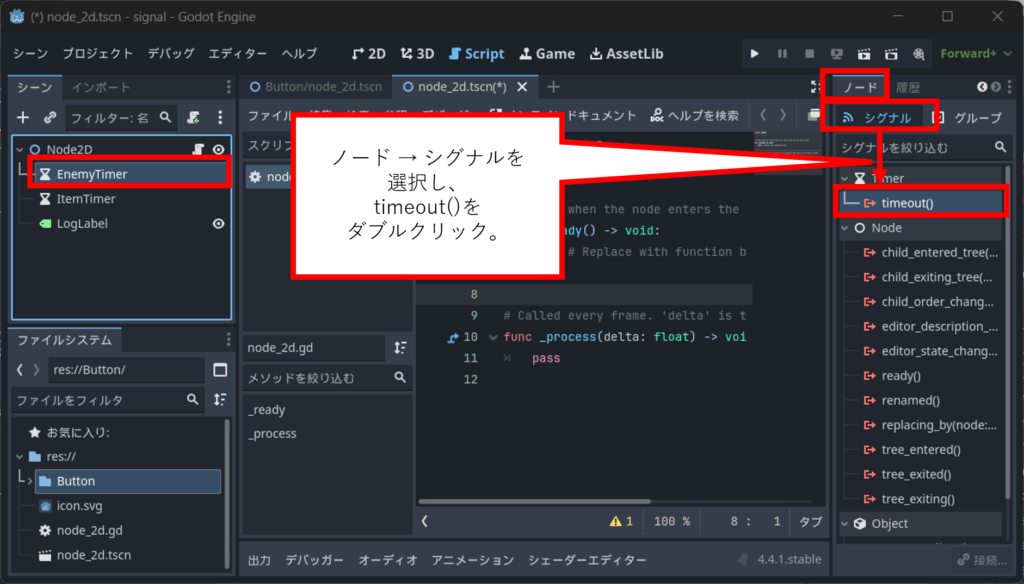The image size is (1024, 584).
Task: Collapse the Object signals section
Action: point(845,523)
